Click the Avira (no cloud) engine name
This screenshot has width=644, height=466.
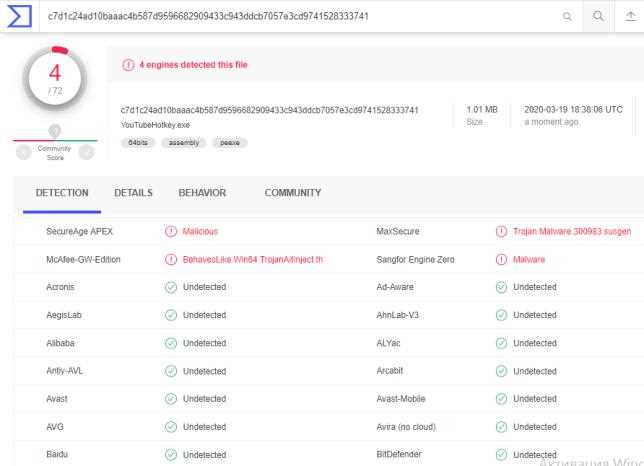coord(406,427)
